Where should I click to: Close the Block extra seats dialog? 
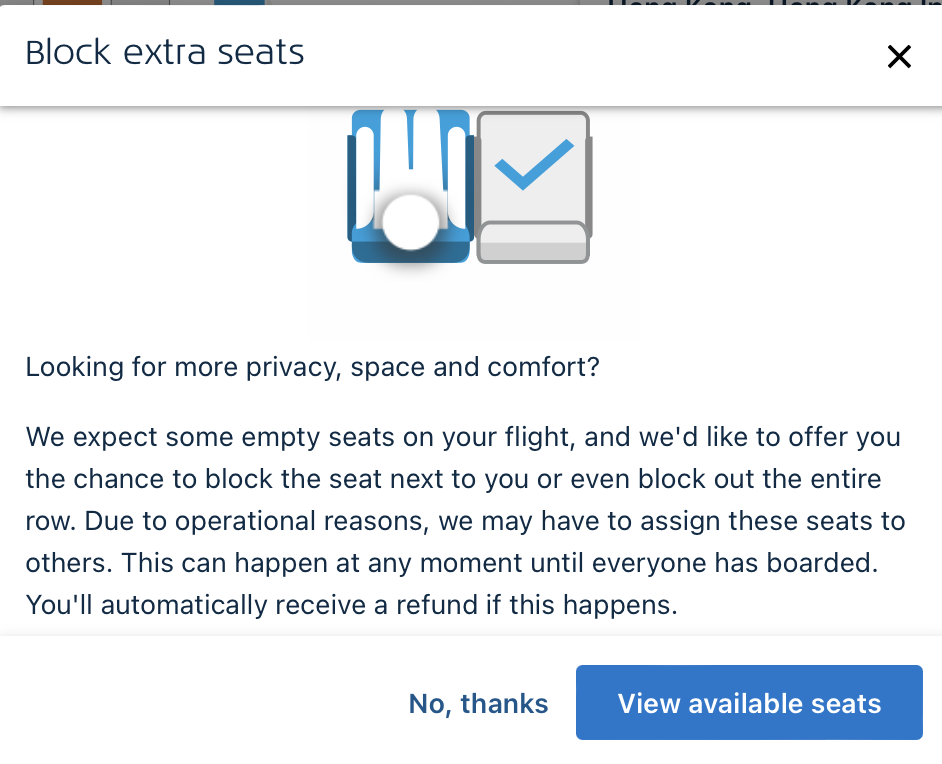click(x=899, y=57)
